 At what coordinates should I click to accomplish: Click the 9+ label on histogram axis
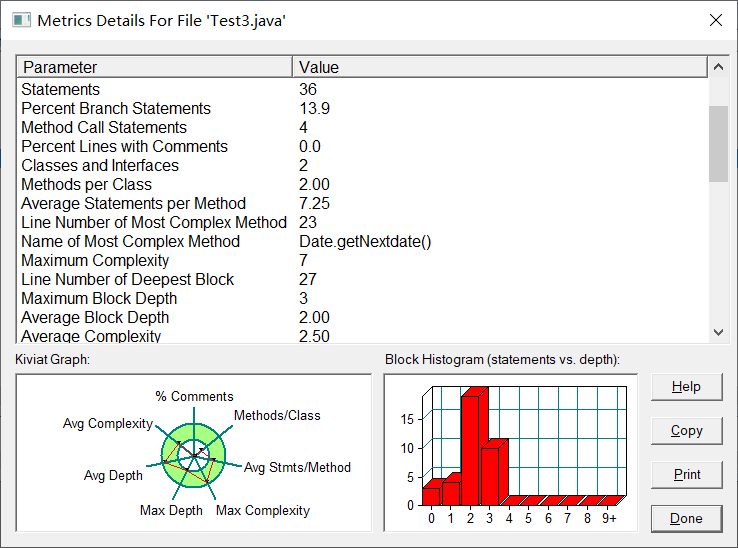tap(609, 518)
